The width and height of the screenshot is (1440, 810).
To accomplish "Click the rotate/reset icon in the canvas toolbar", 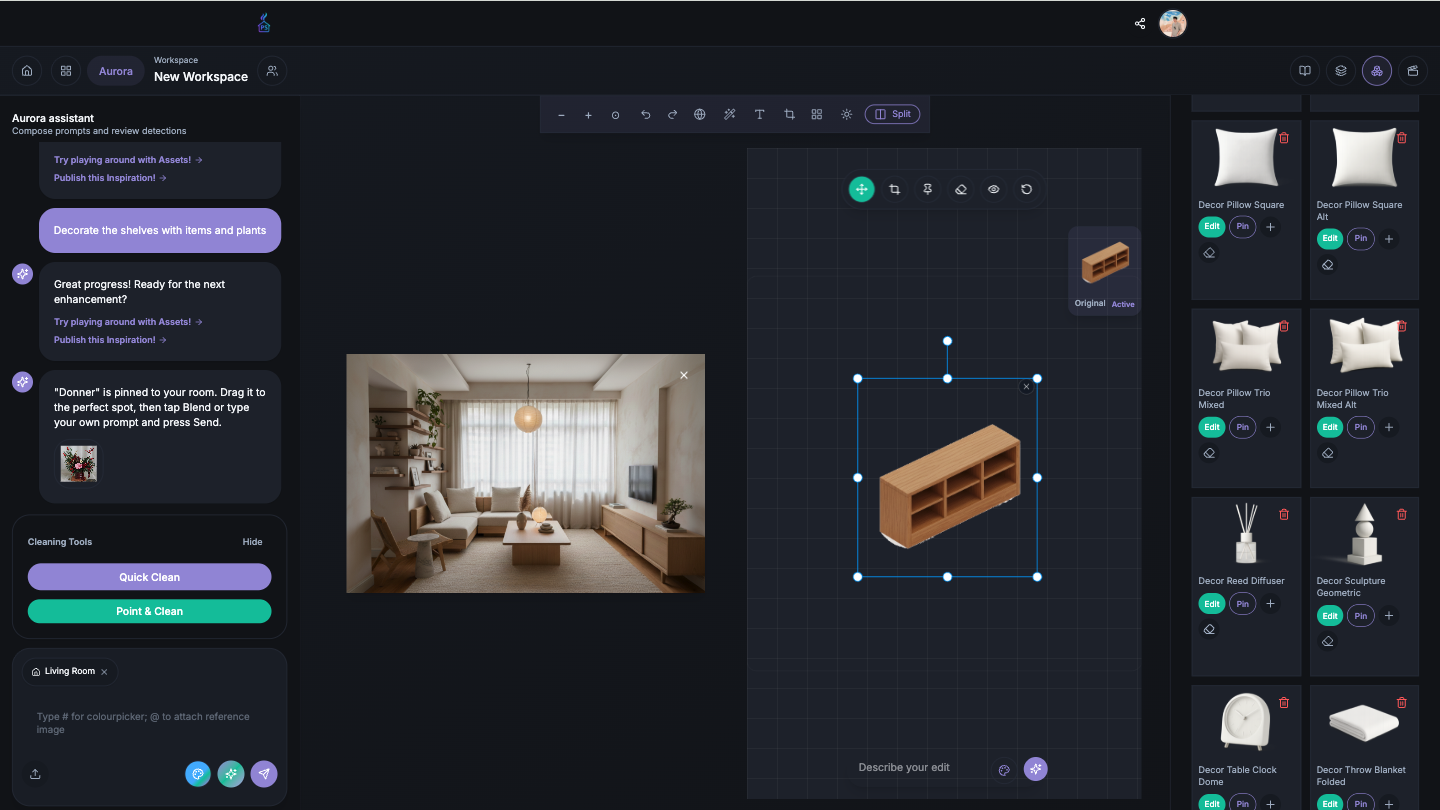I will (x=1027, y=189).
